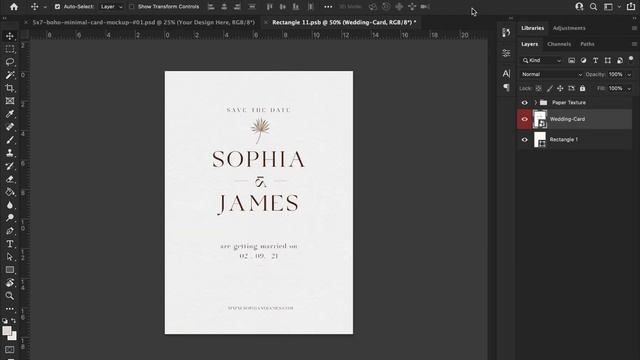Toggle the Auto-Select checkbox

tap(57, 7)
